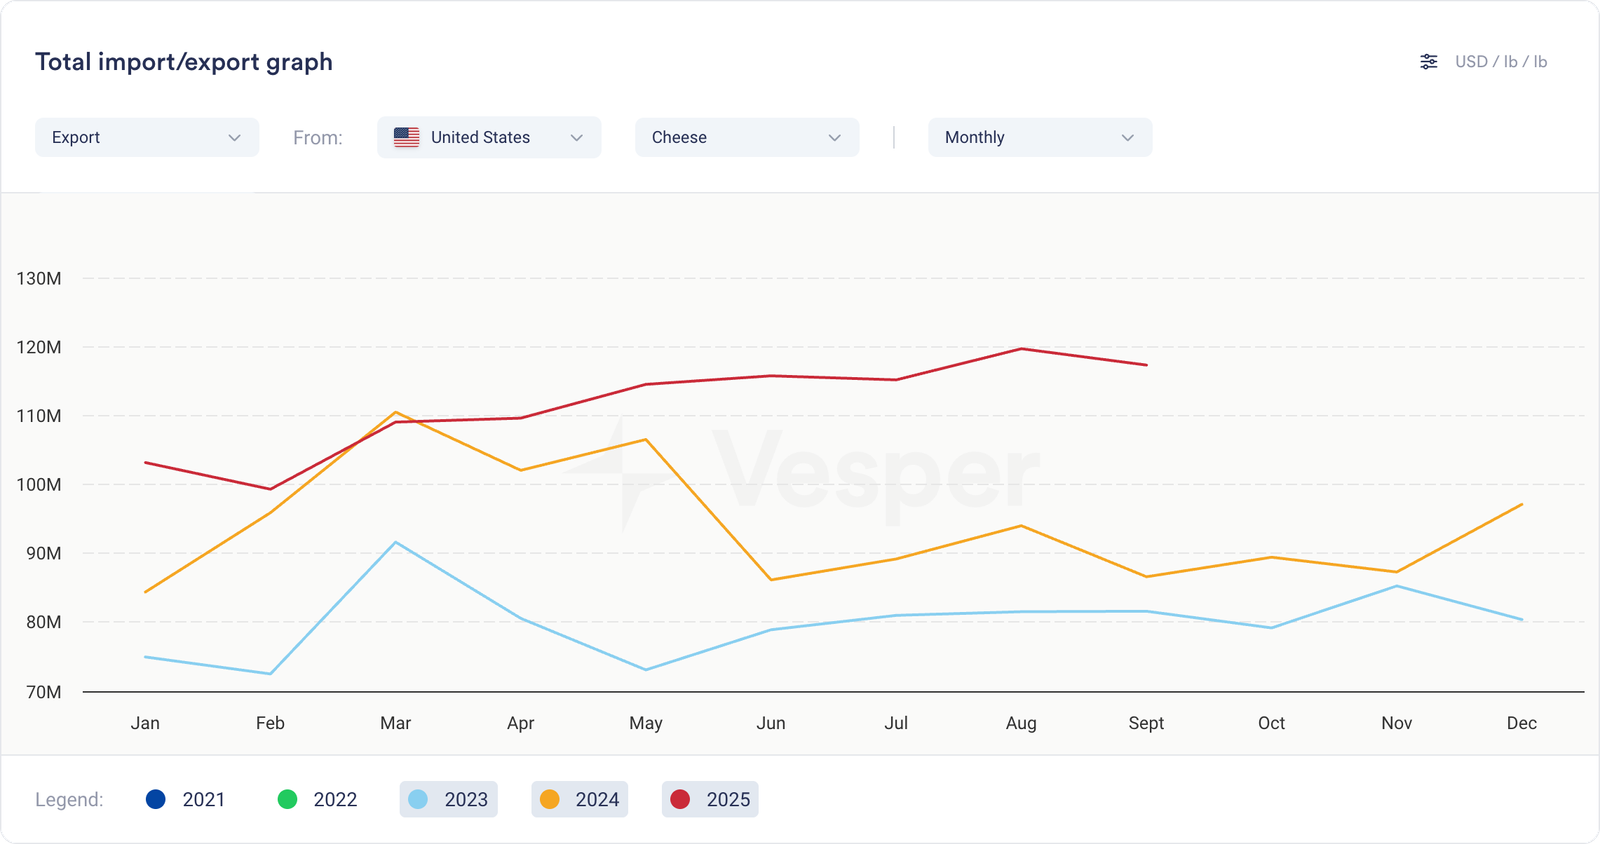Viewport: 1600px width, 844px height.
Task: Click the 2021 dark blue legend dot
Action: click(155, 799)
